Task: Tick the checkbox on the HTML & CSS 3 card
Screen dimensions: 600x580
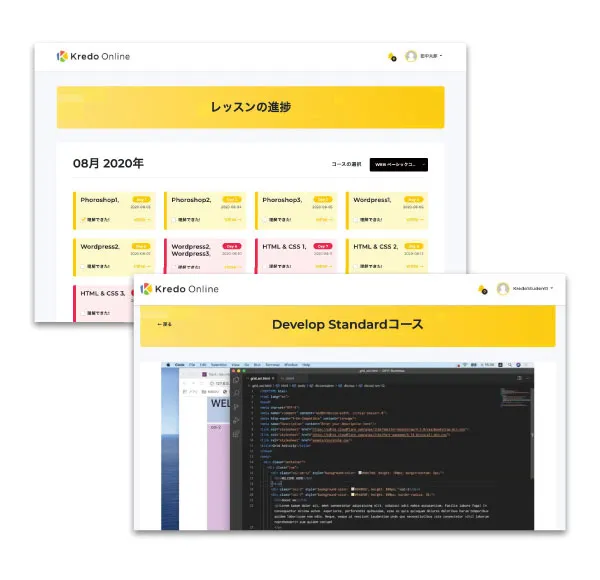Action: 83,313
